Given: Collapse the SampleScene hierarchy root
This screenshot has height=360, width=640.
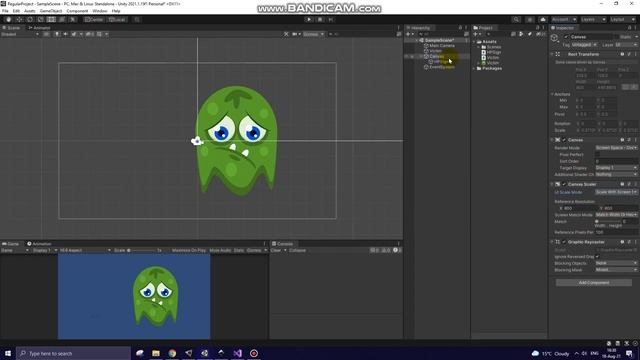Looking at the screenshot, I should 417,40.
